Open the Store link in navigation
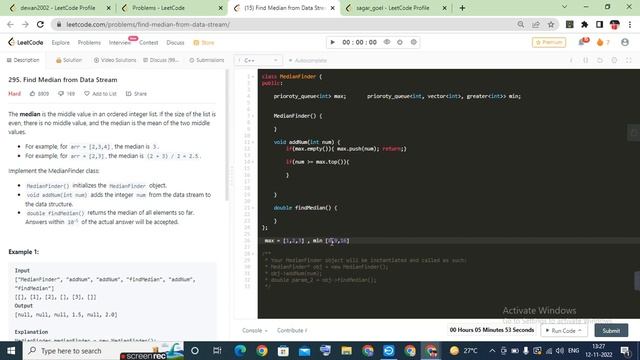 [x=204, y=42]
